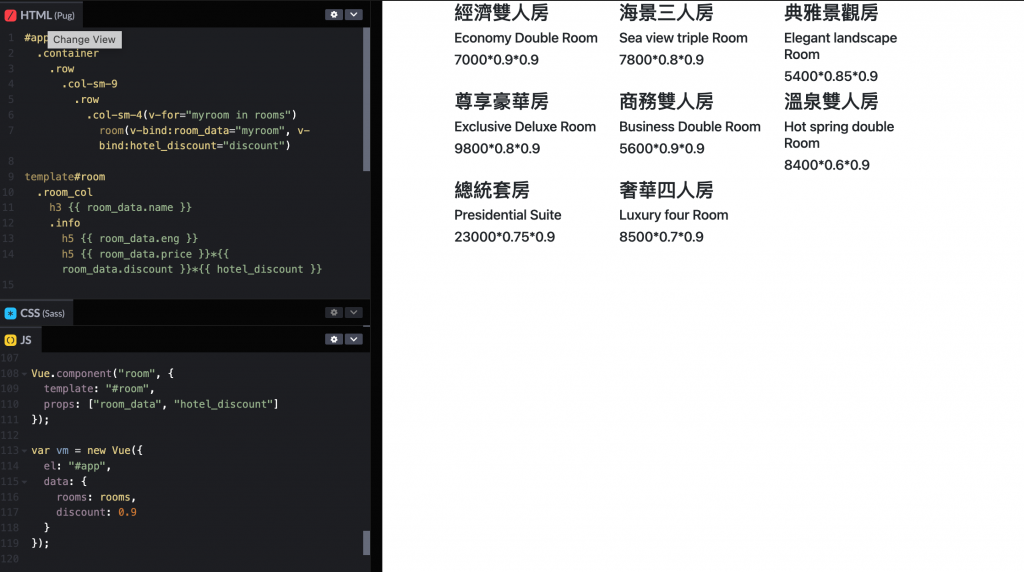Open JS panel settings gear

point(334,340)
